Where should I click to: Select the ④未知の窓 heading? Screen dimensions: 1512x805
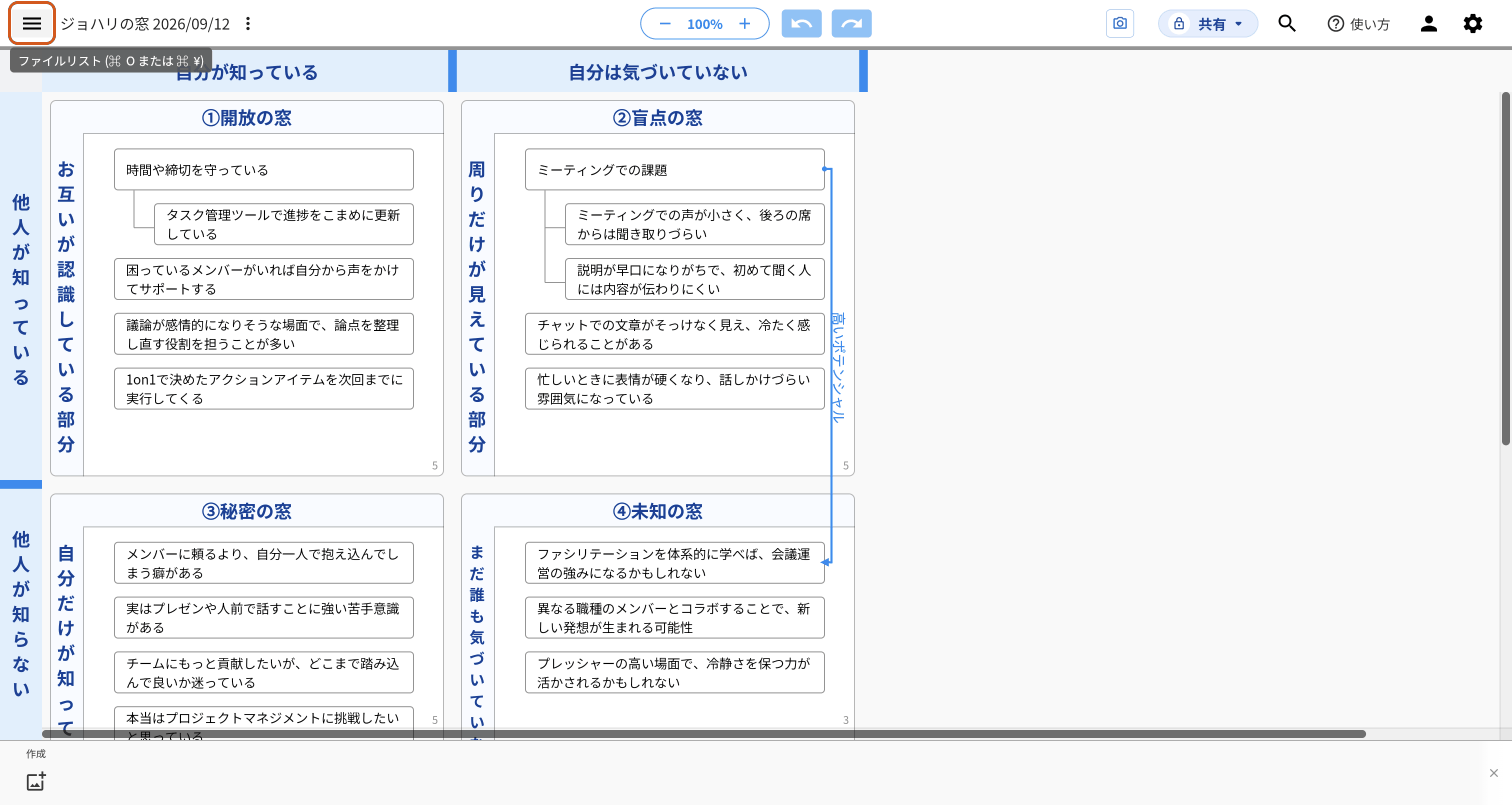[658, 511]
